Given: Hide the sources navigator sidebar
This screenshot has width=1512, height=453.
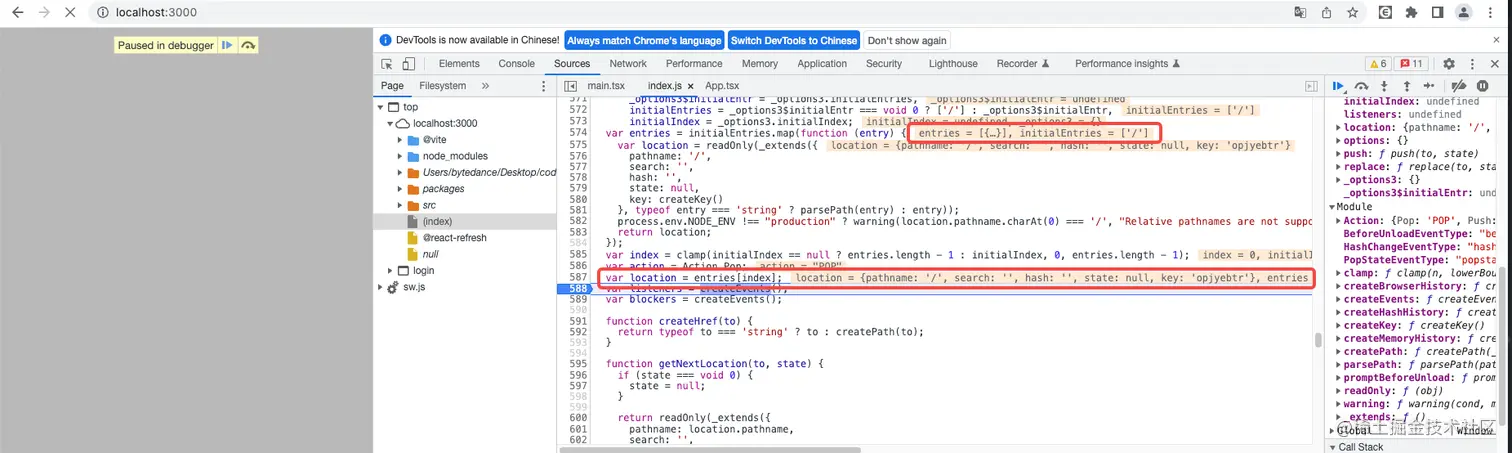Looking at the screenshot, I should click(571, 87).
